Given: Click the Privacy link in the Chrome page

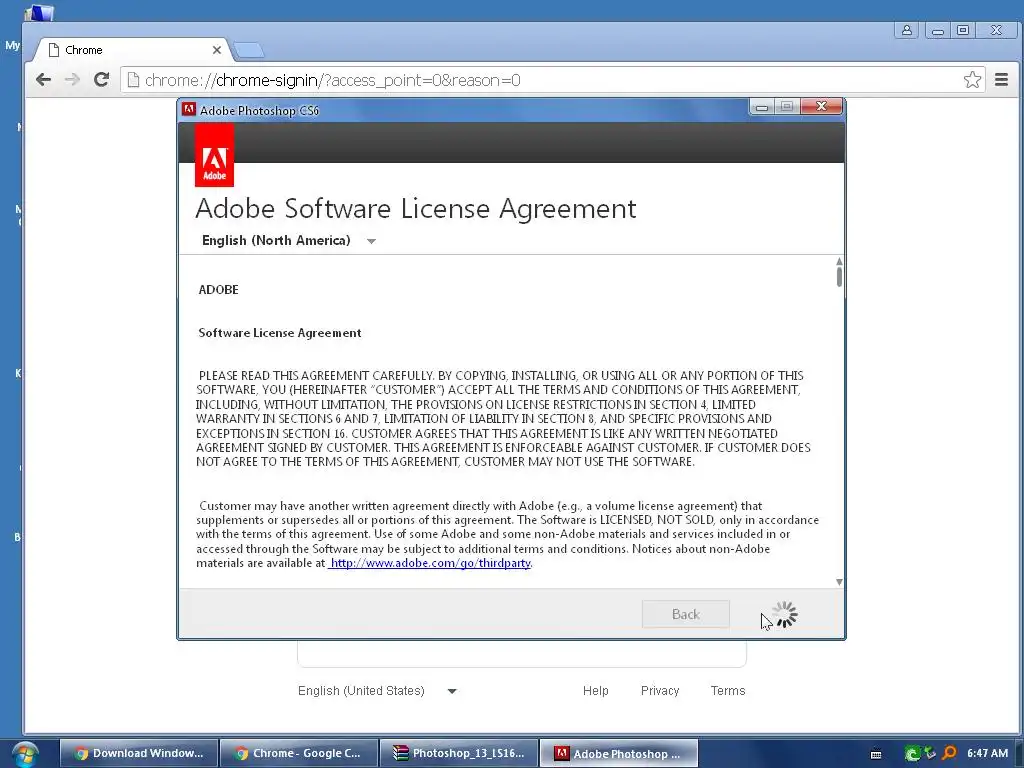Looking at the screenshot, I should 660,690.
